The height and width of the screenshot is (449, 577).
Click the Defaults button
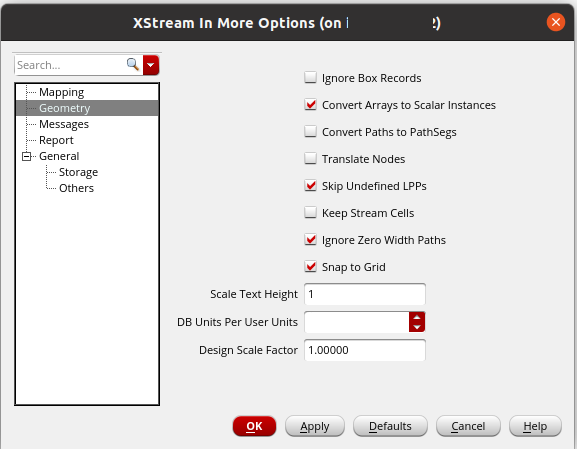click(390, 426)
